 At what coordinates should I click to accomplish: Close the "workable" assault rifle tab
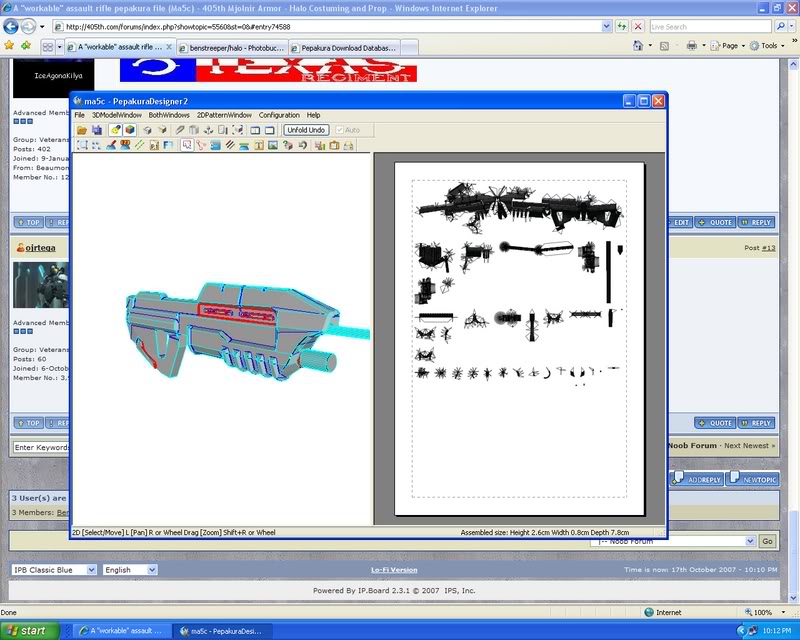169,47
